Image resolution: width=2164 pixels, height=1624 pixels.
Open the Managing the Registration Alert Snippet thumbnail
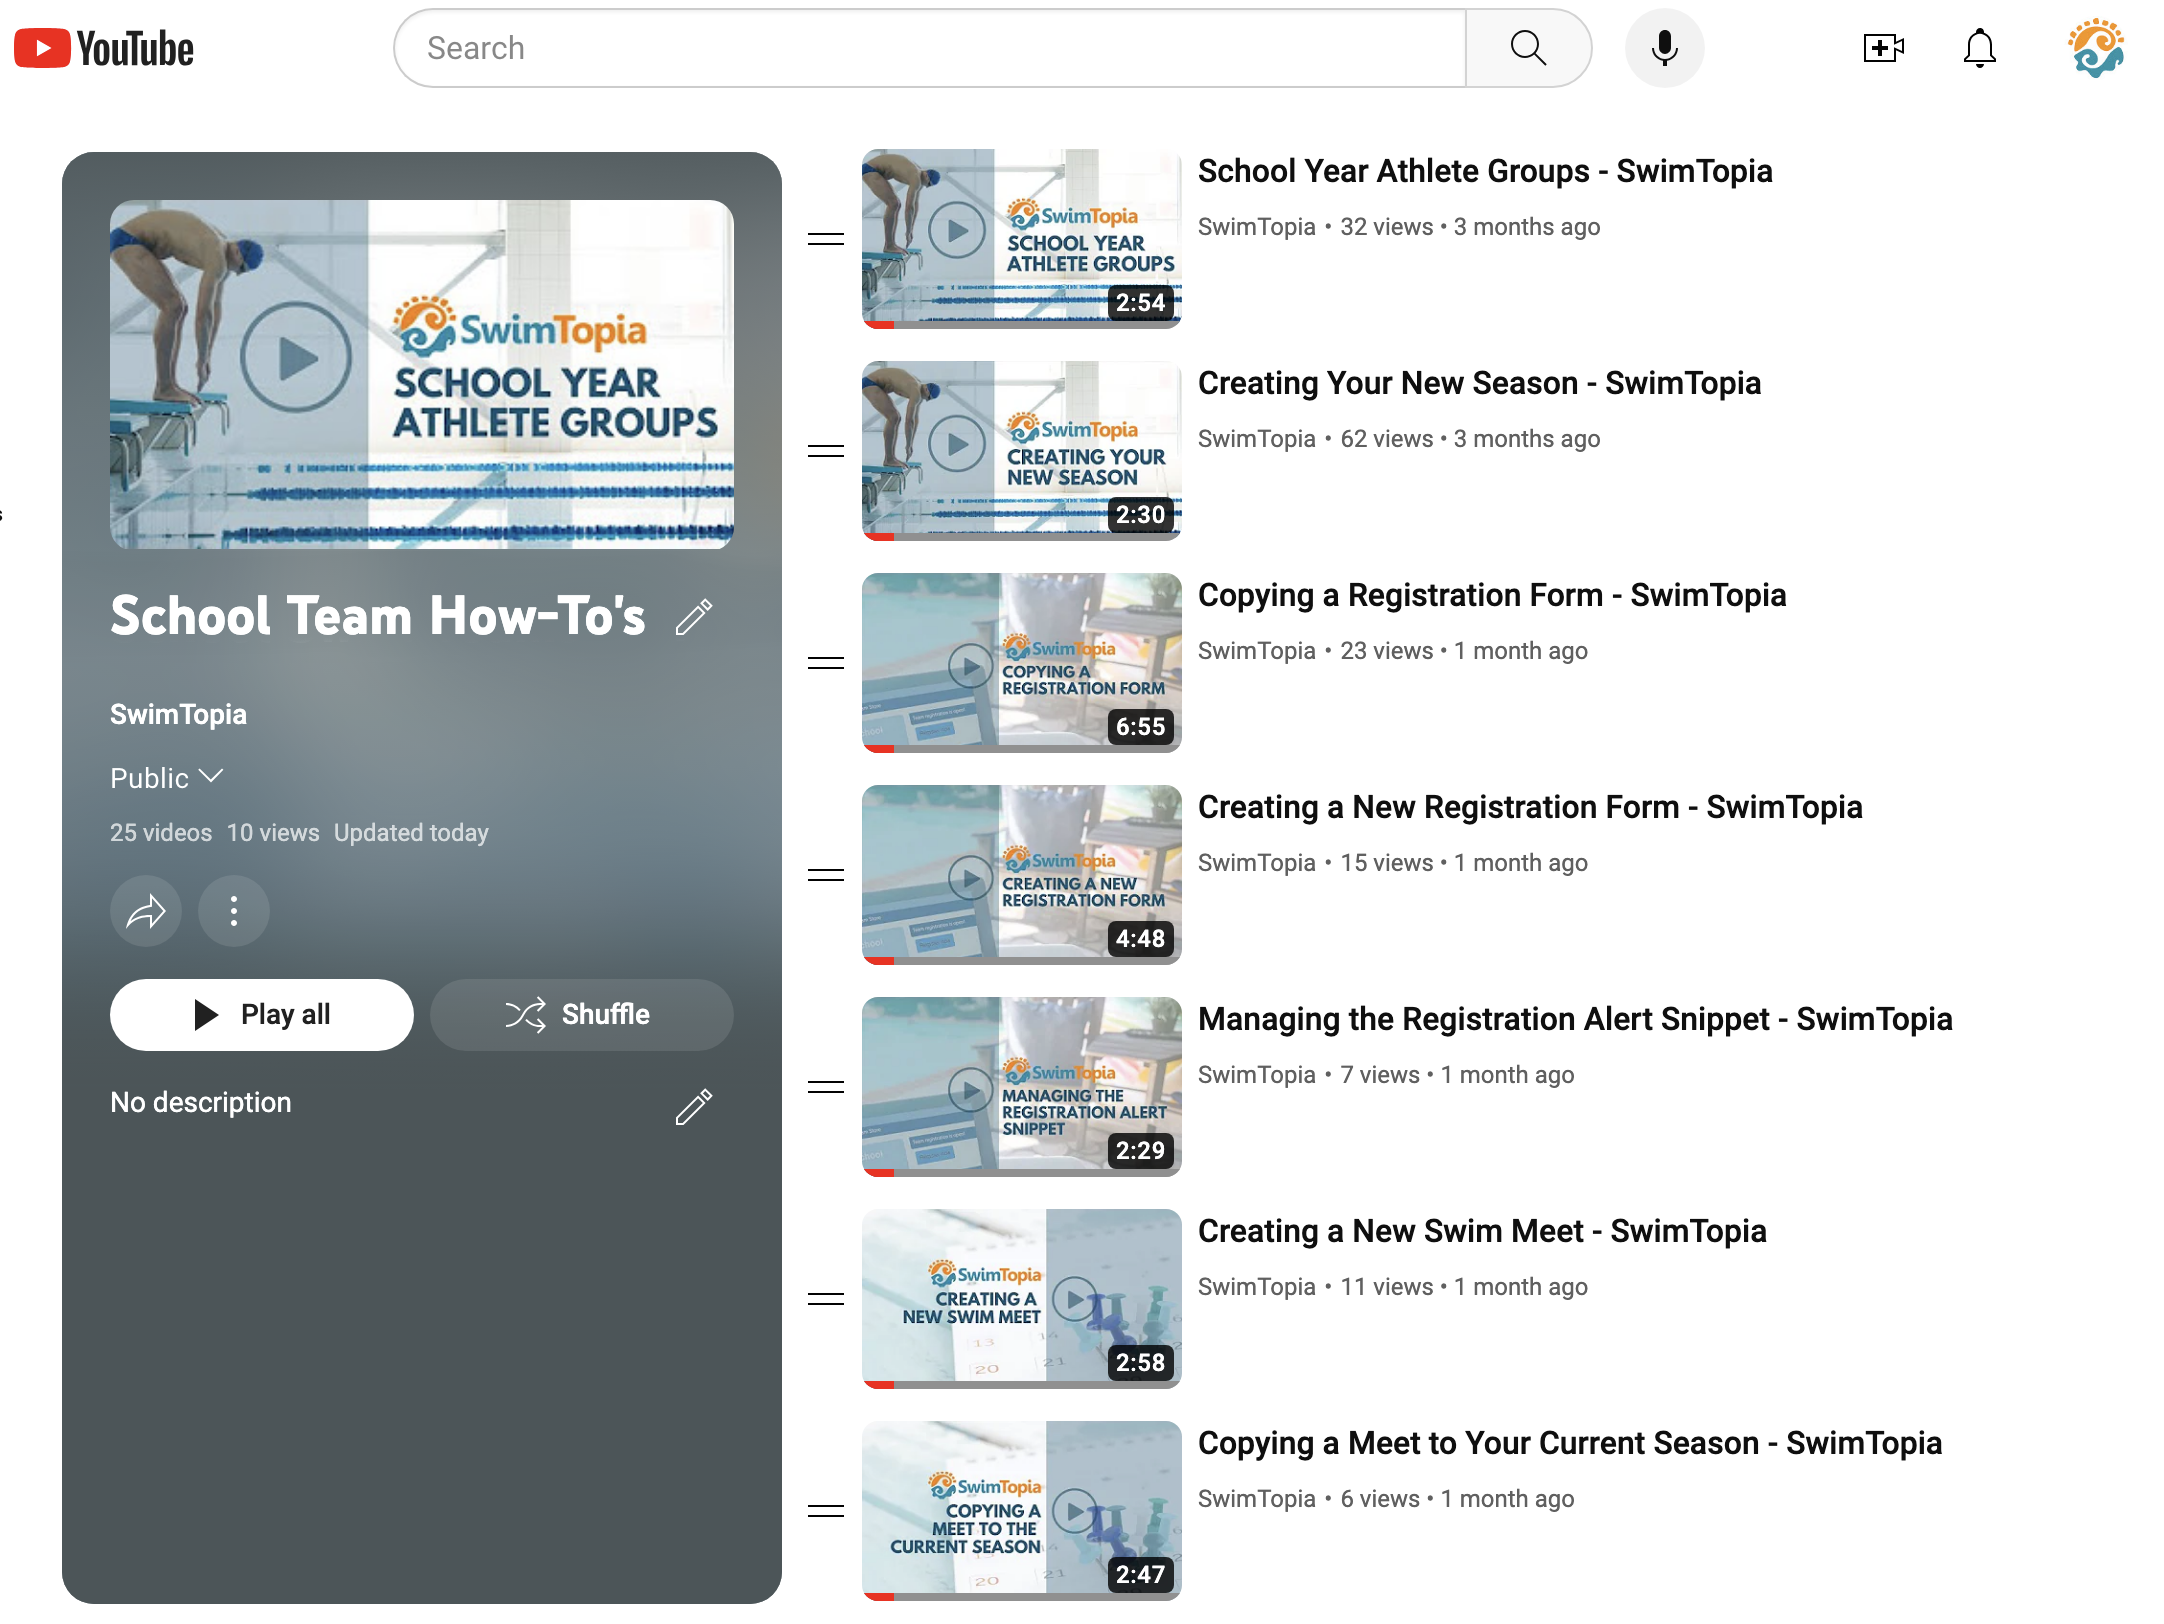click(x=1021, y=1086)
